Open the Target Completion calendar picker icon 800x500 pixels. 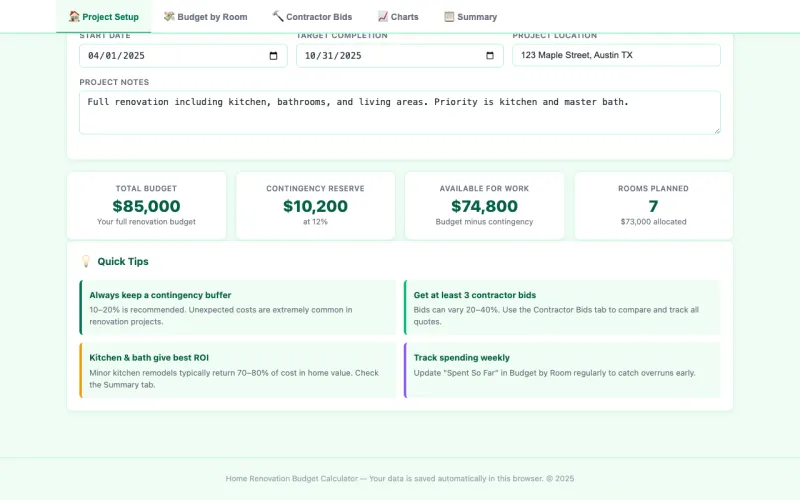(490, 56)
